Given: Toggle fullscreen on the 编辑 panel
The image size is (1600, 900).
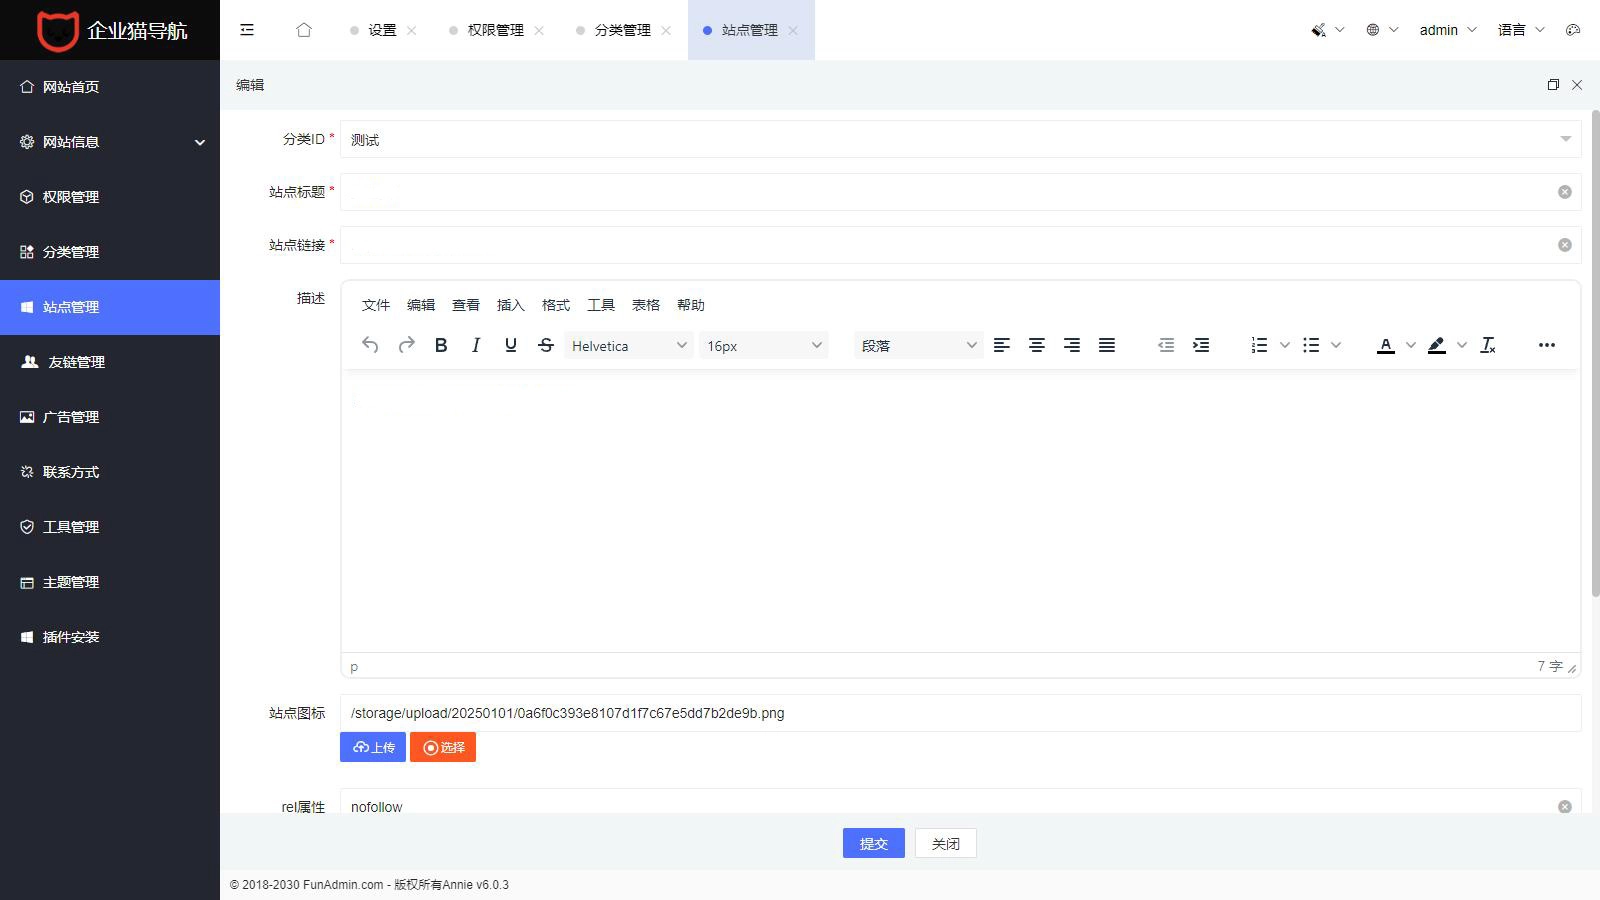Looking at the screenshot, I should pos(1552,85).
